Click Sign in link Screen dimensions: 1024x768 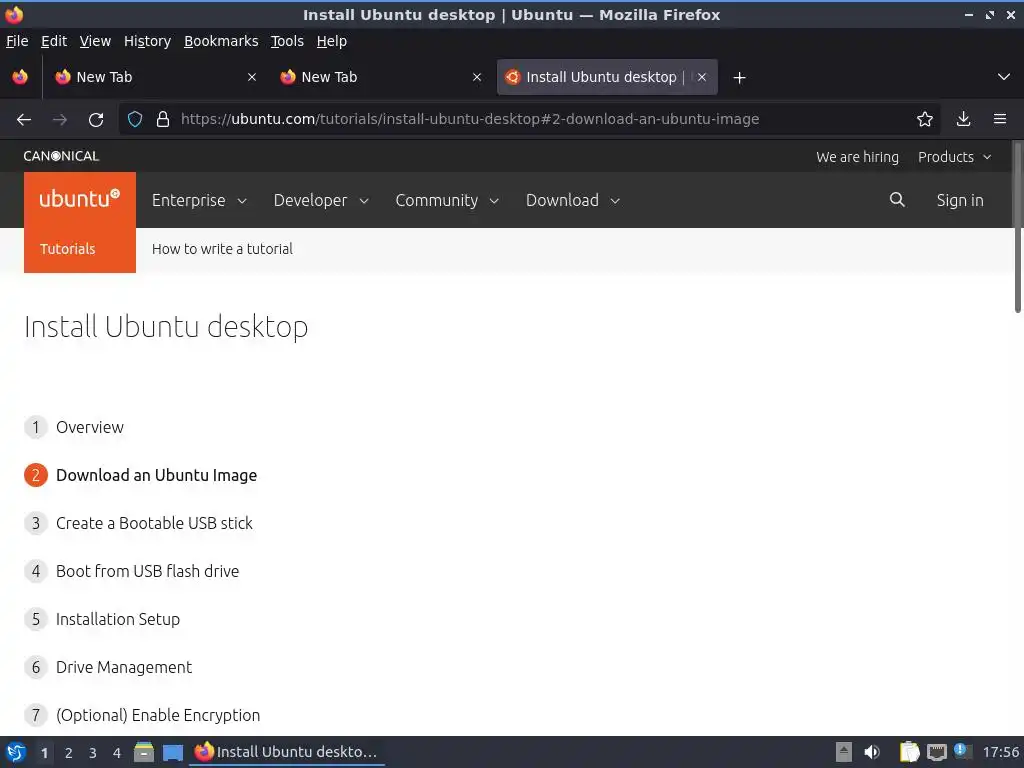(959, 200)
